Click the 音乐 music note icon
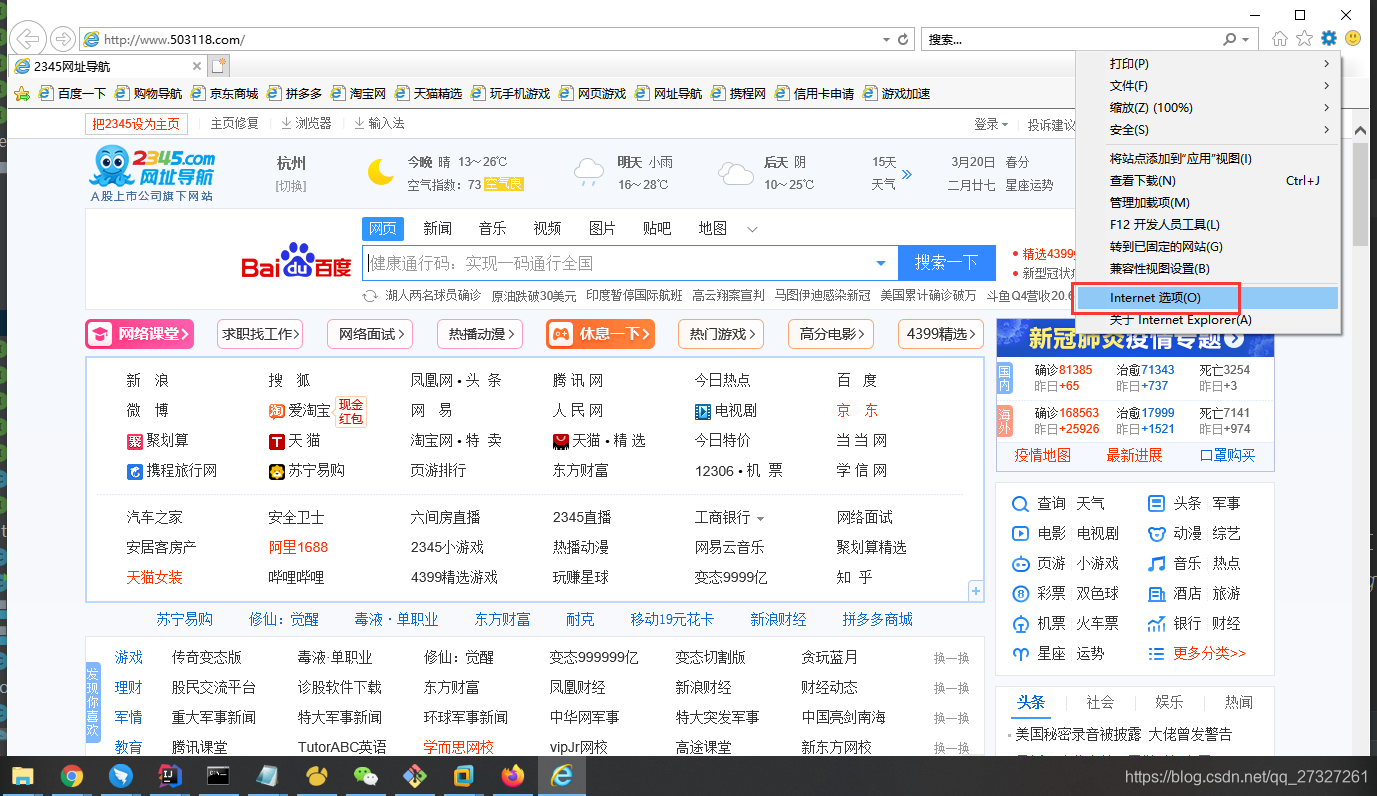Screen dimensions: 1377x796 [x=1157, y=564]
